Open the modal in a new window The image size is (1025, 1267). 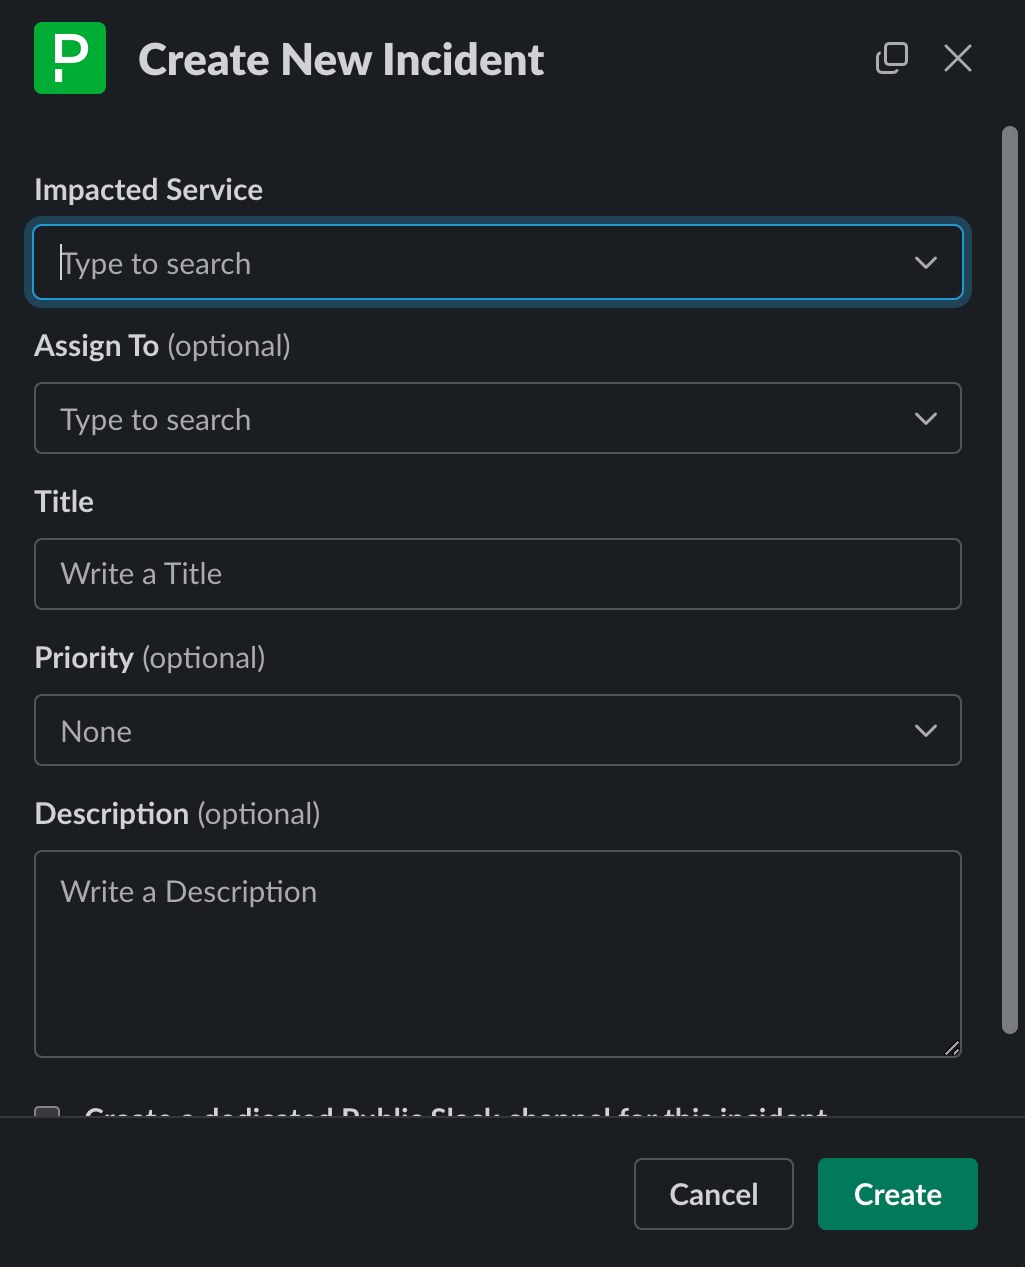[891, 58]
